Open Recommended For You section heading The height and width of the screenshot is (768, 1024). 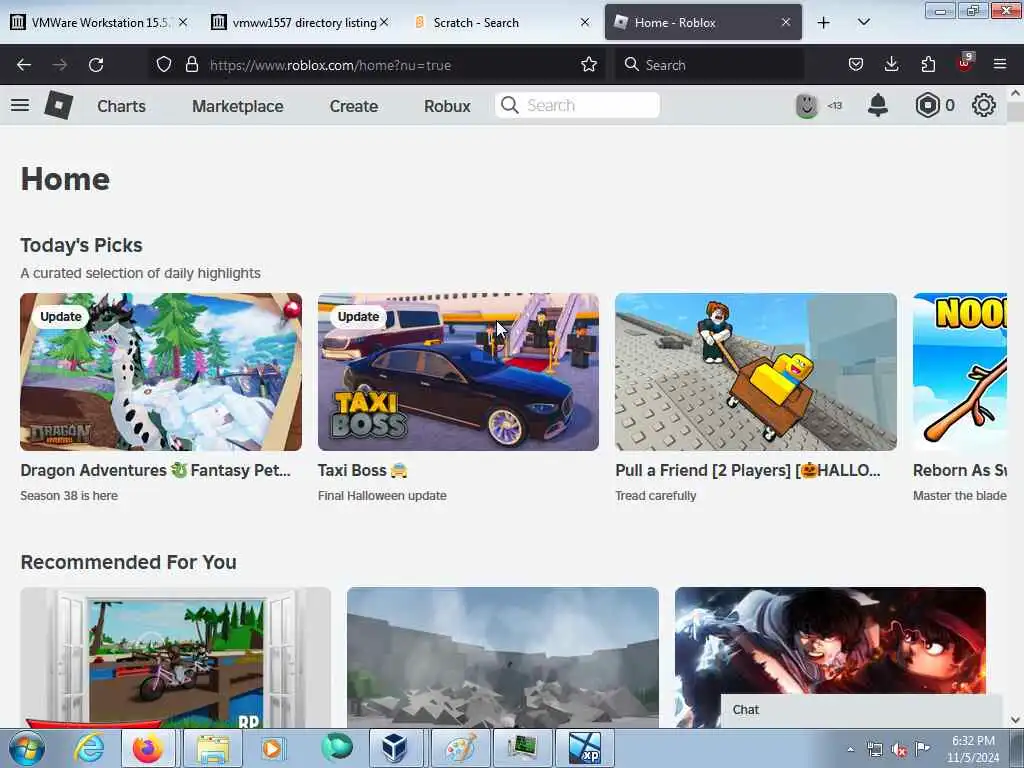(129, 562)
